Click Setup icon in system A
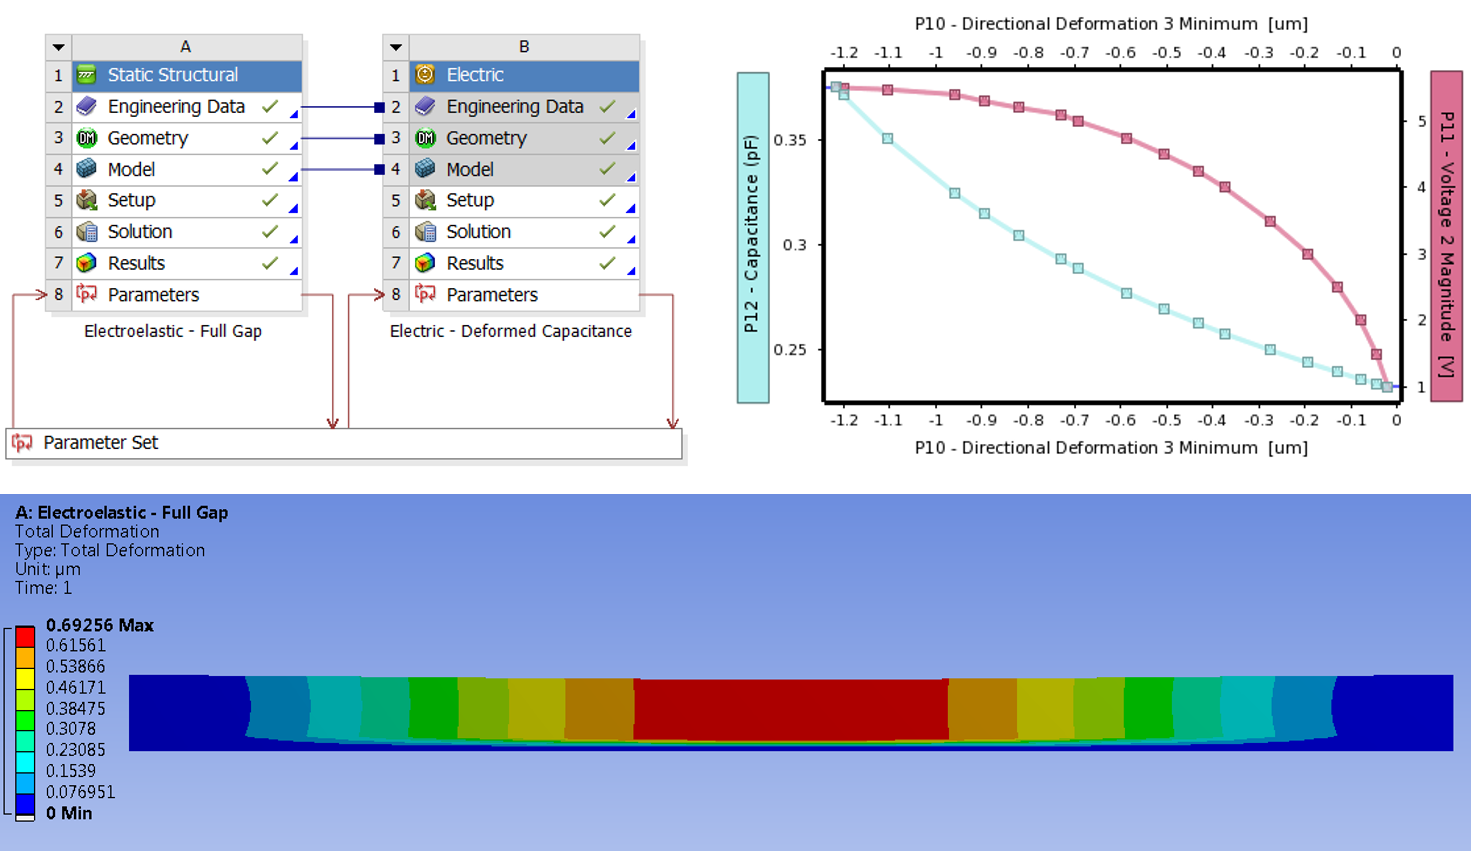Image resolution: width=1471 pixels, height=851 pixels. coord(87,200)
